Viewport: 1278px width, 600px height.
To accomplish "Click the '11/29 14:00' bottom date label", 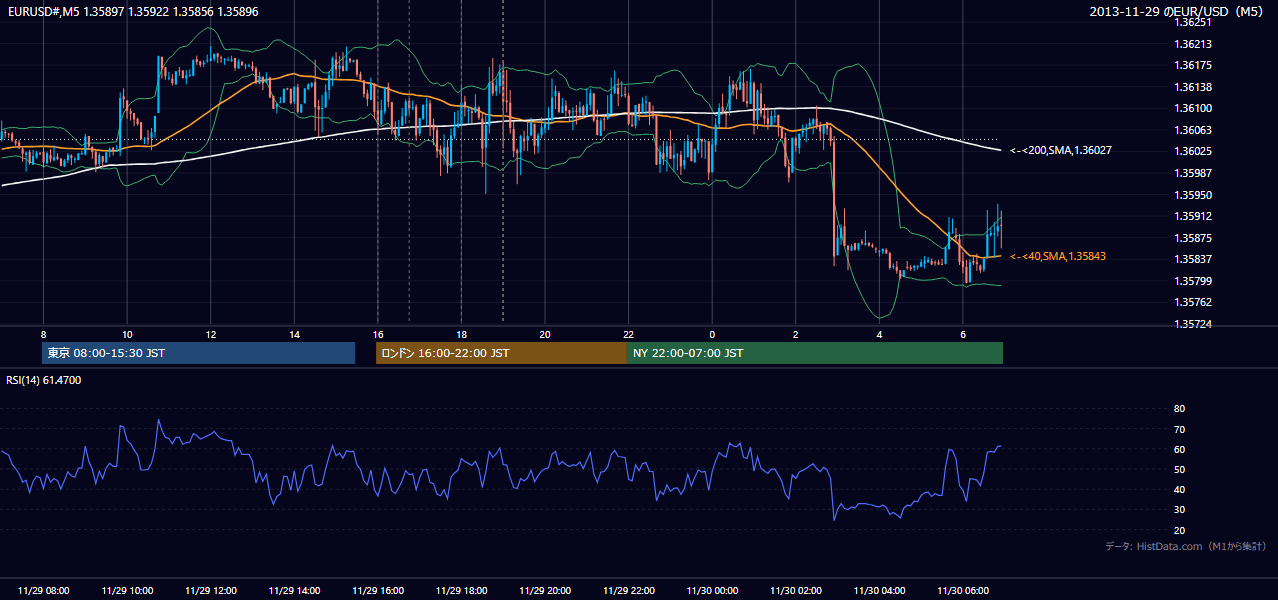I will [x=294, y=591].
